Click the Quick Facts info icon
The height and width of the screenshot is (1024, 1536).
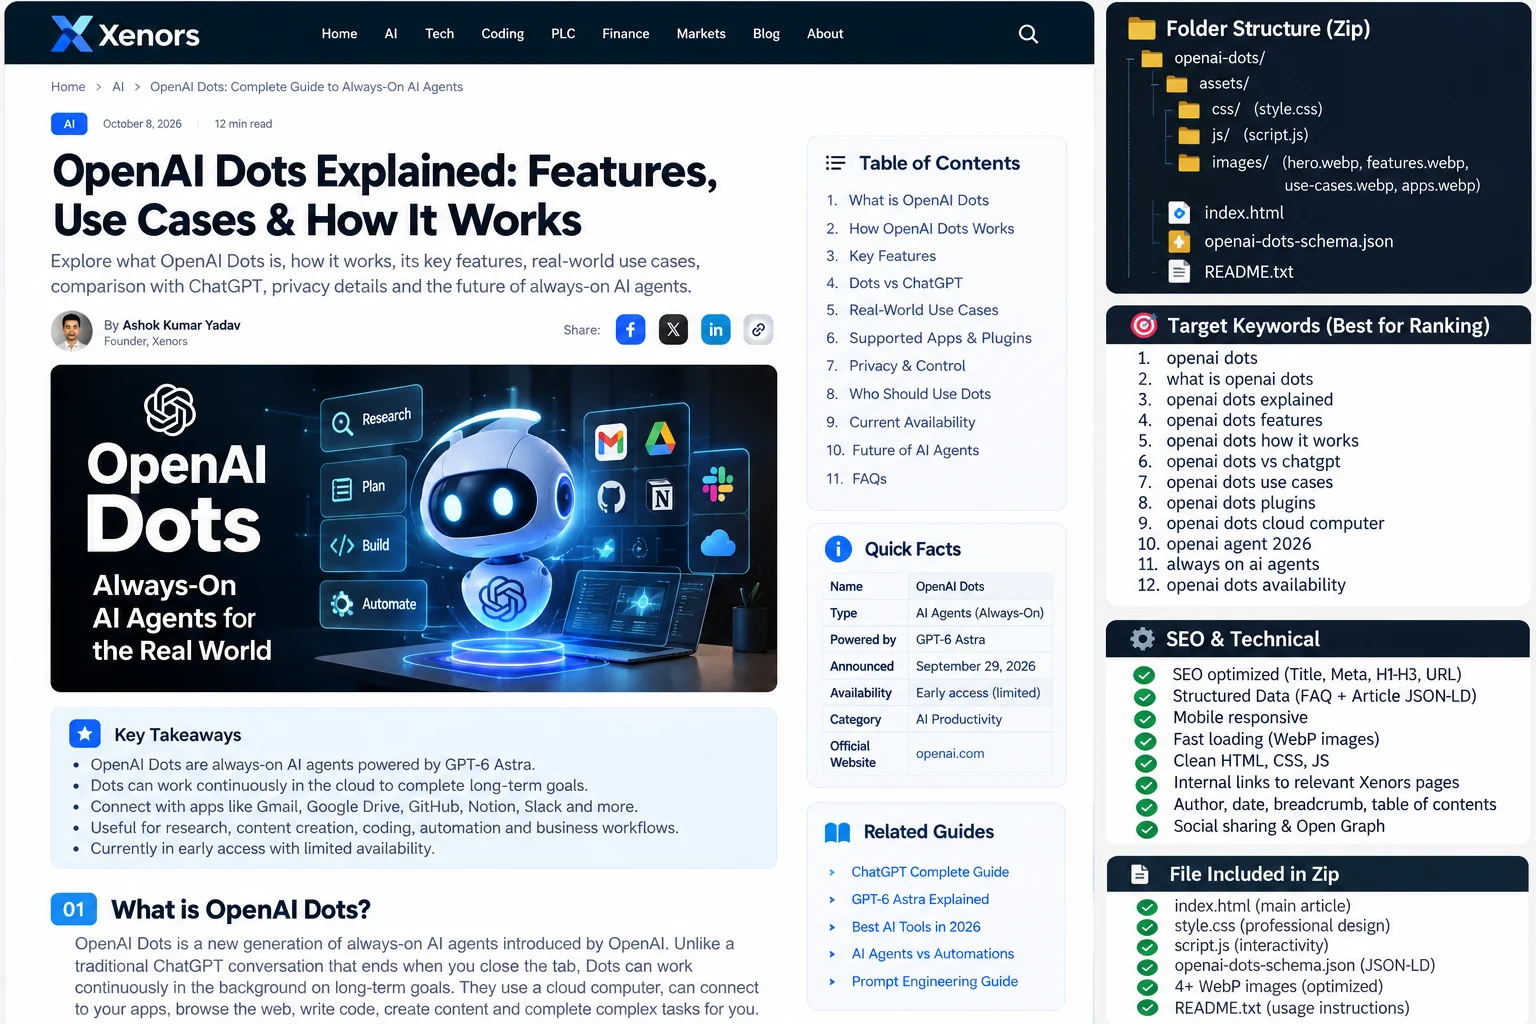coord(838,549)
